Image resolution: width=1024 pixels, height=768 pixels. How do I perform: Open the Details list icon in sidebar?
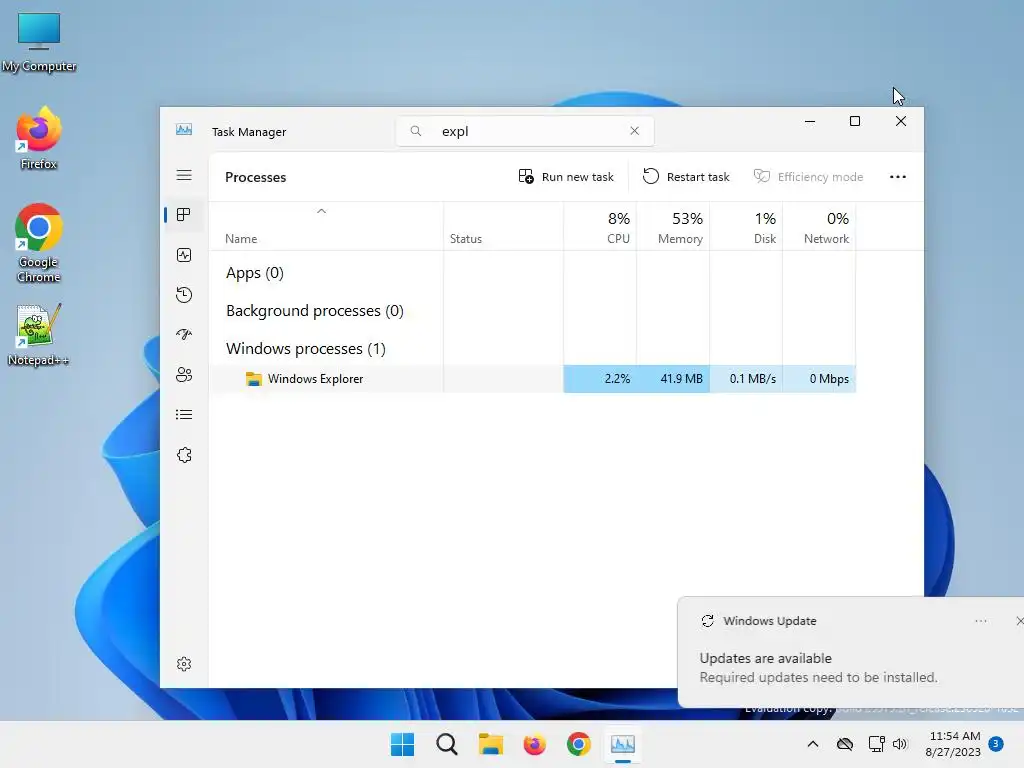click(184, 415)
